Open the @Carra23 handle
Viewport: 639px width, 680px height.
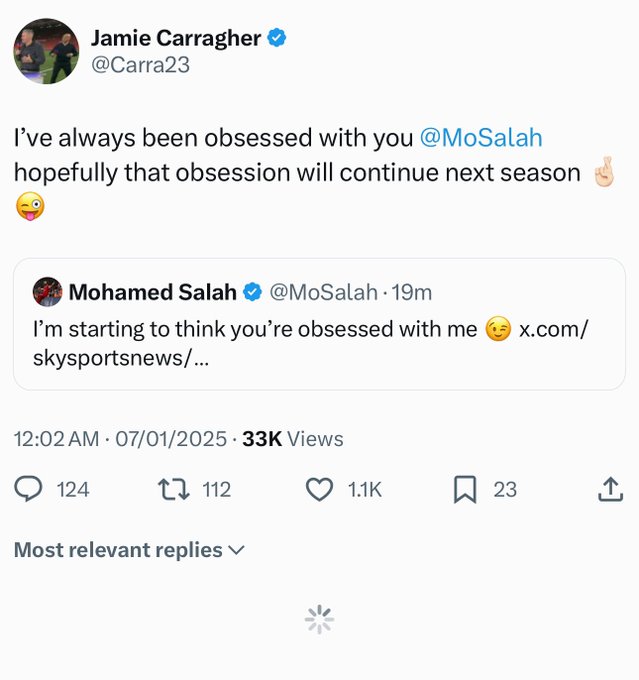pos(140,65)
